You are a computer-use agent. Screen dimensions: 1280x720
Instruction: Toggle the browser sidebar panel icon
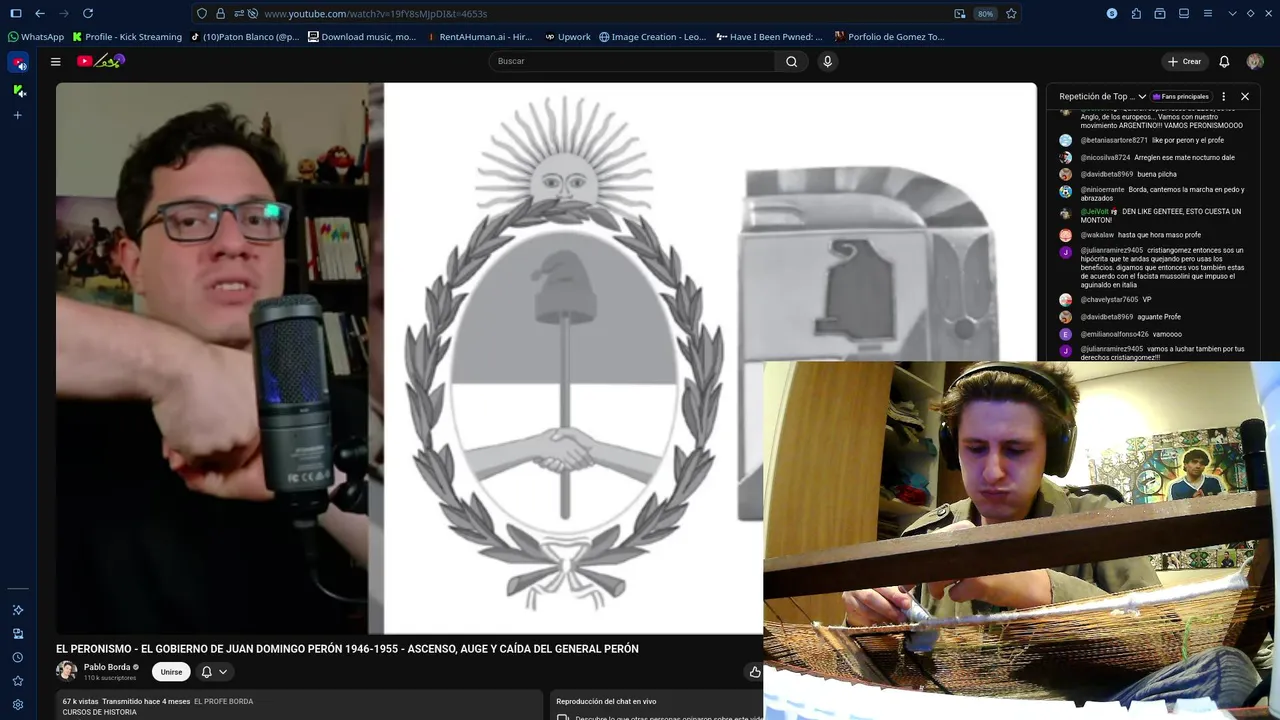[16, 13]
